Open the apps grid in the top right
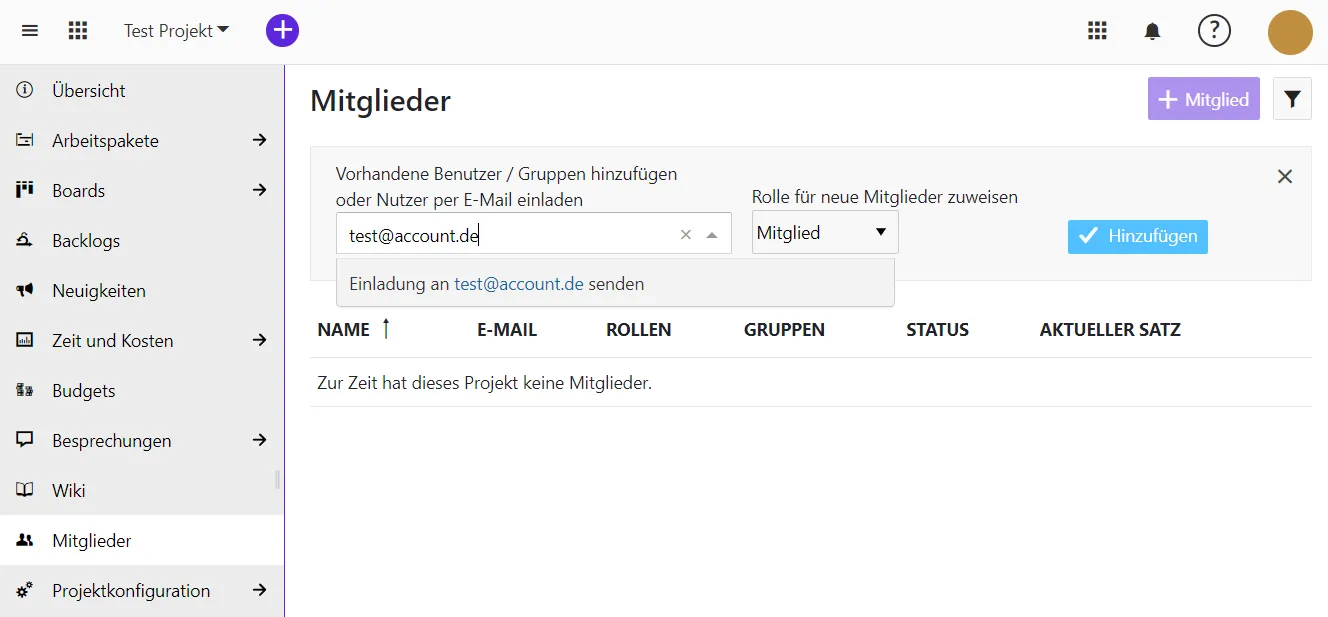The width and height of the screenshot is (1328, 617). point(1097,31)
